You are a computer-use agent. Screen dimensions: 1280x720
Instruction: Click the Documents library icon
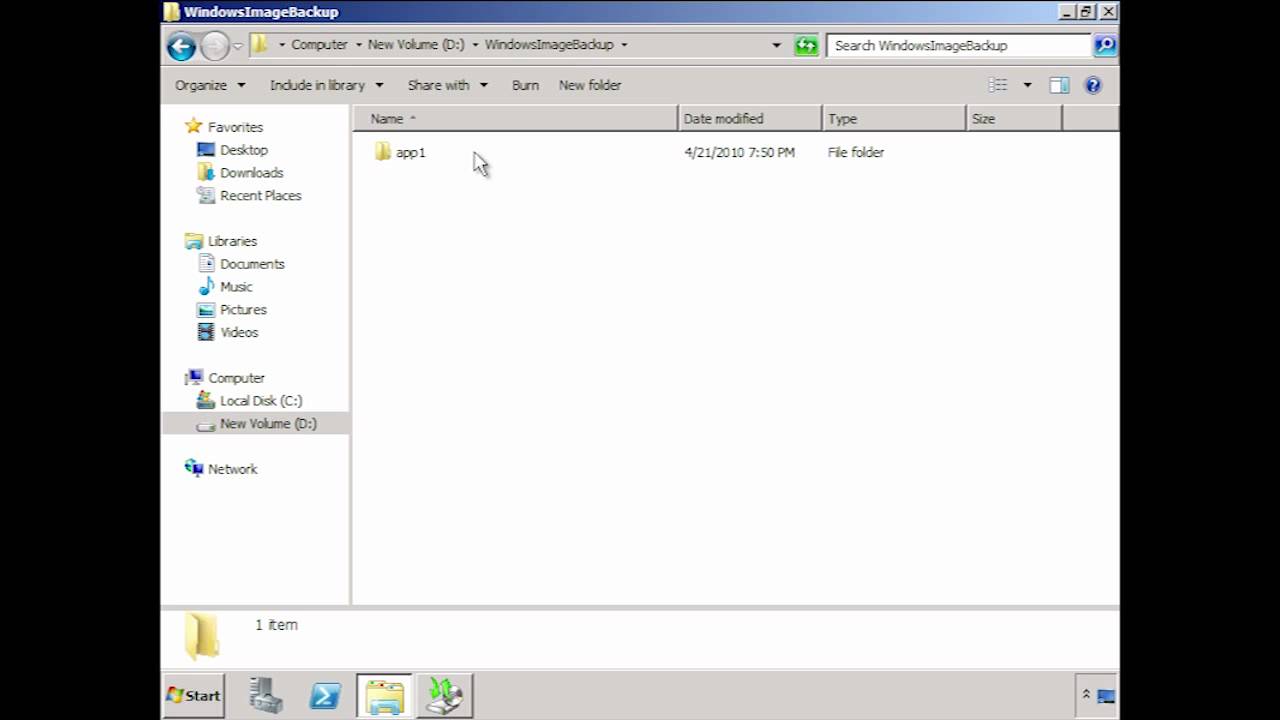tap(206, 263)
